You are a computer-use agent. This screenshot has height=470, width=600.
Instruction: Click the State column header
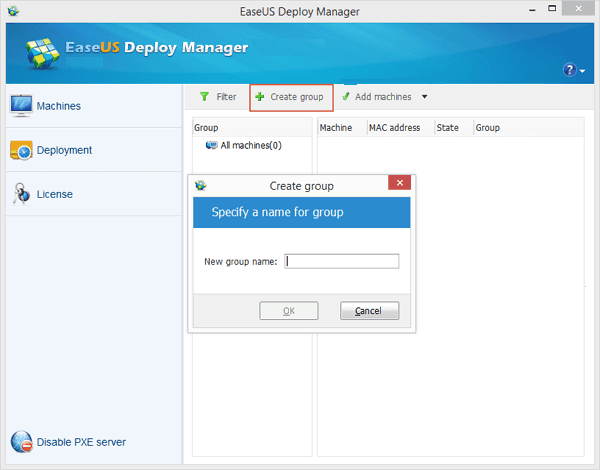click(x=447, y=128)
